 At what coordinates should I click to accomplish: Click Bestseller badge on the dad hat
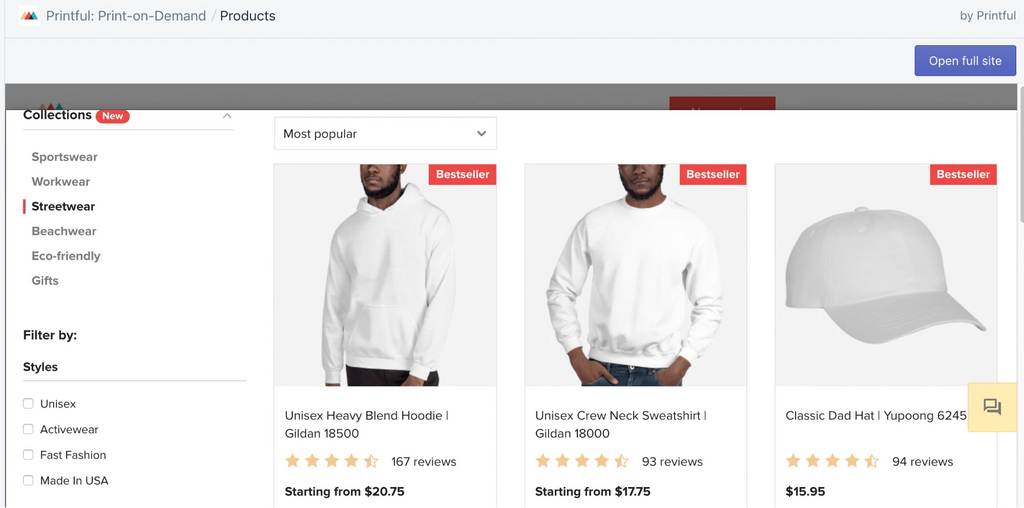click(x=962, y=174)
